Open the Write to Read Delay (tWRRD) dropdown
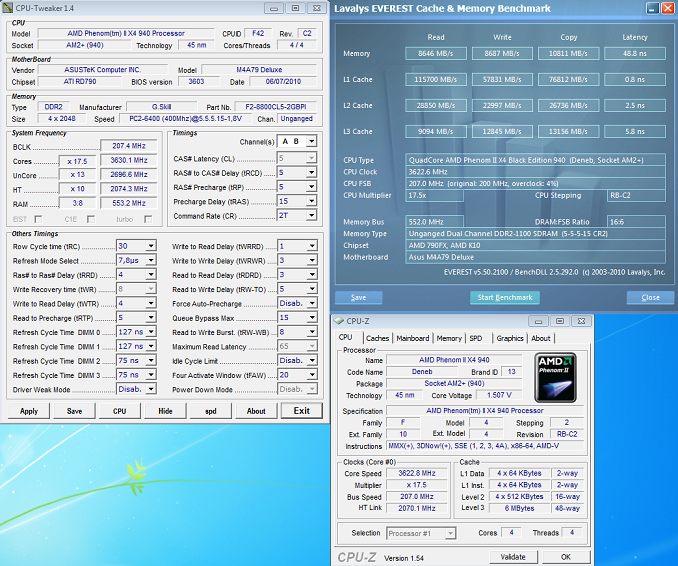 [x=312, y=246]
